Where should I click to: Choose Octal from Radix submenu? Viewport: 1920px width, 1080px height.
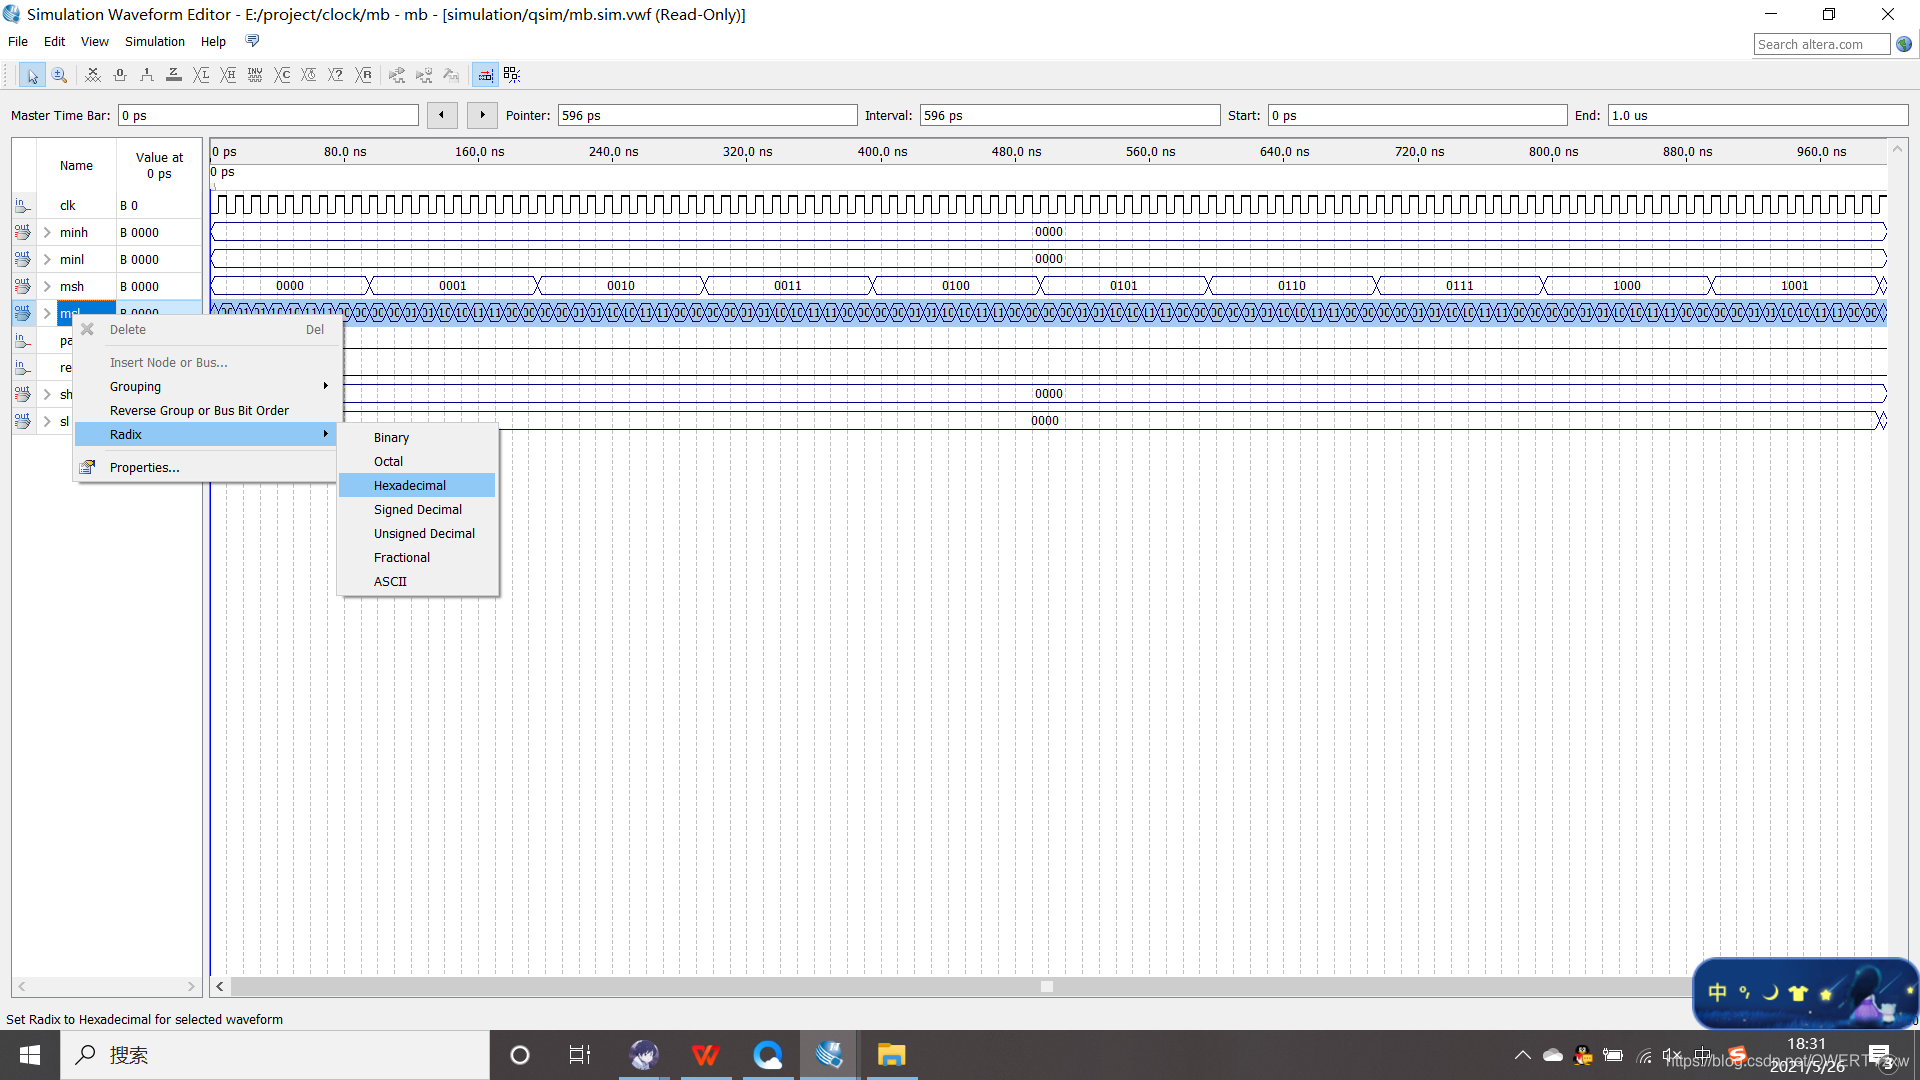point(418,462)
